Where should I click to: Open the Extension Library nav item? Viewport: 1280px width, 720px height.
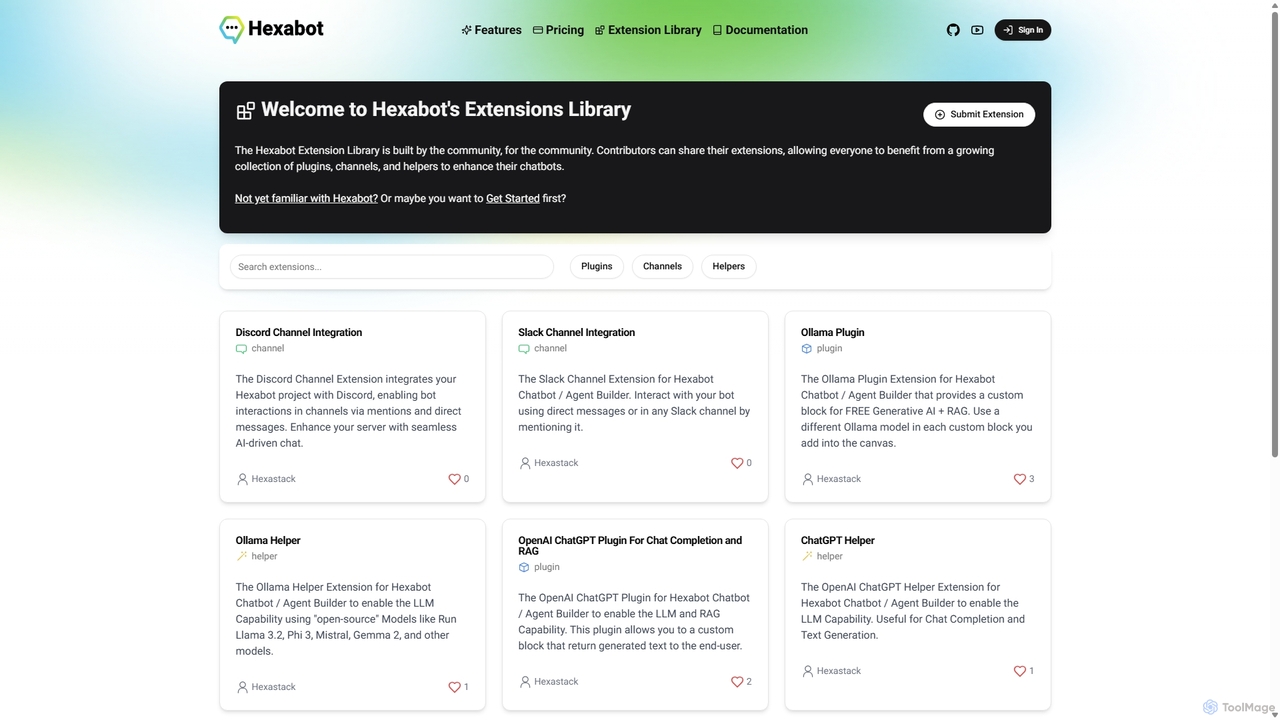[648, 30]
